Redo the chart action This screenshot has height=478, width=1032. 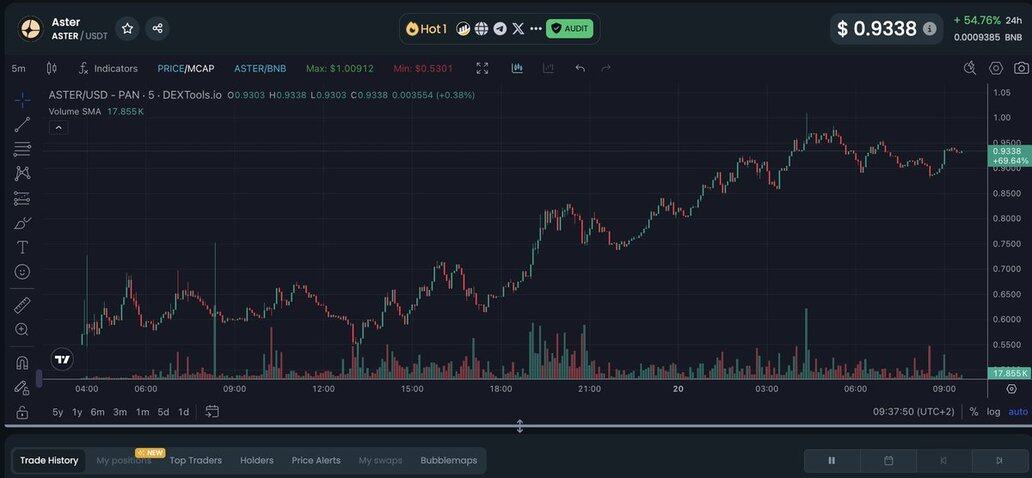606,68
